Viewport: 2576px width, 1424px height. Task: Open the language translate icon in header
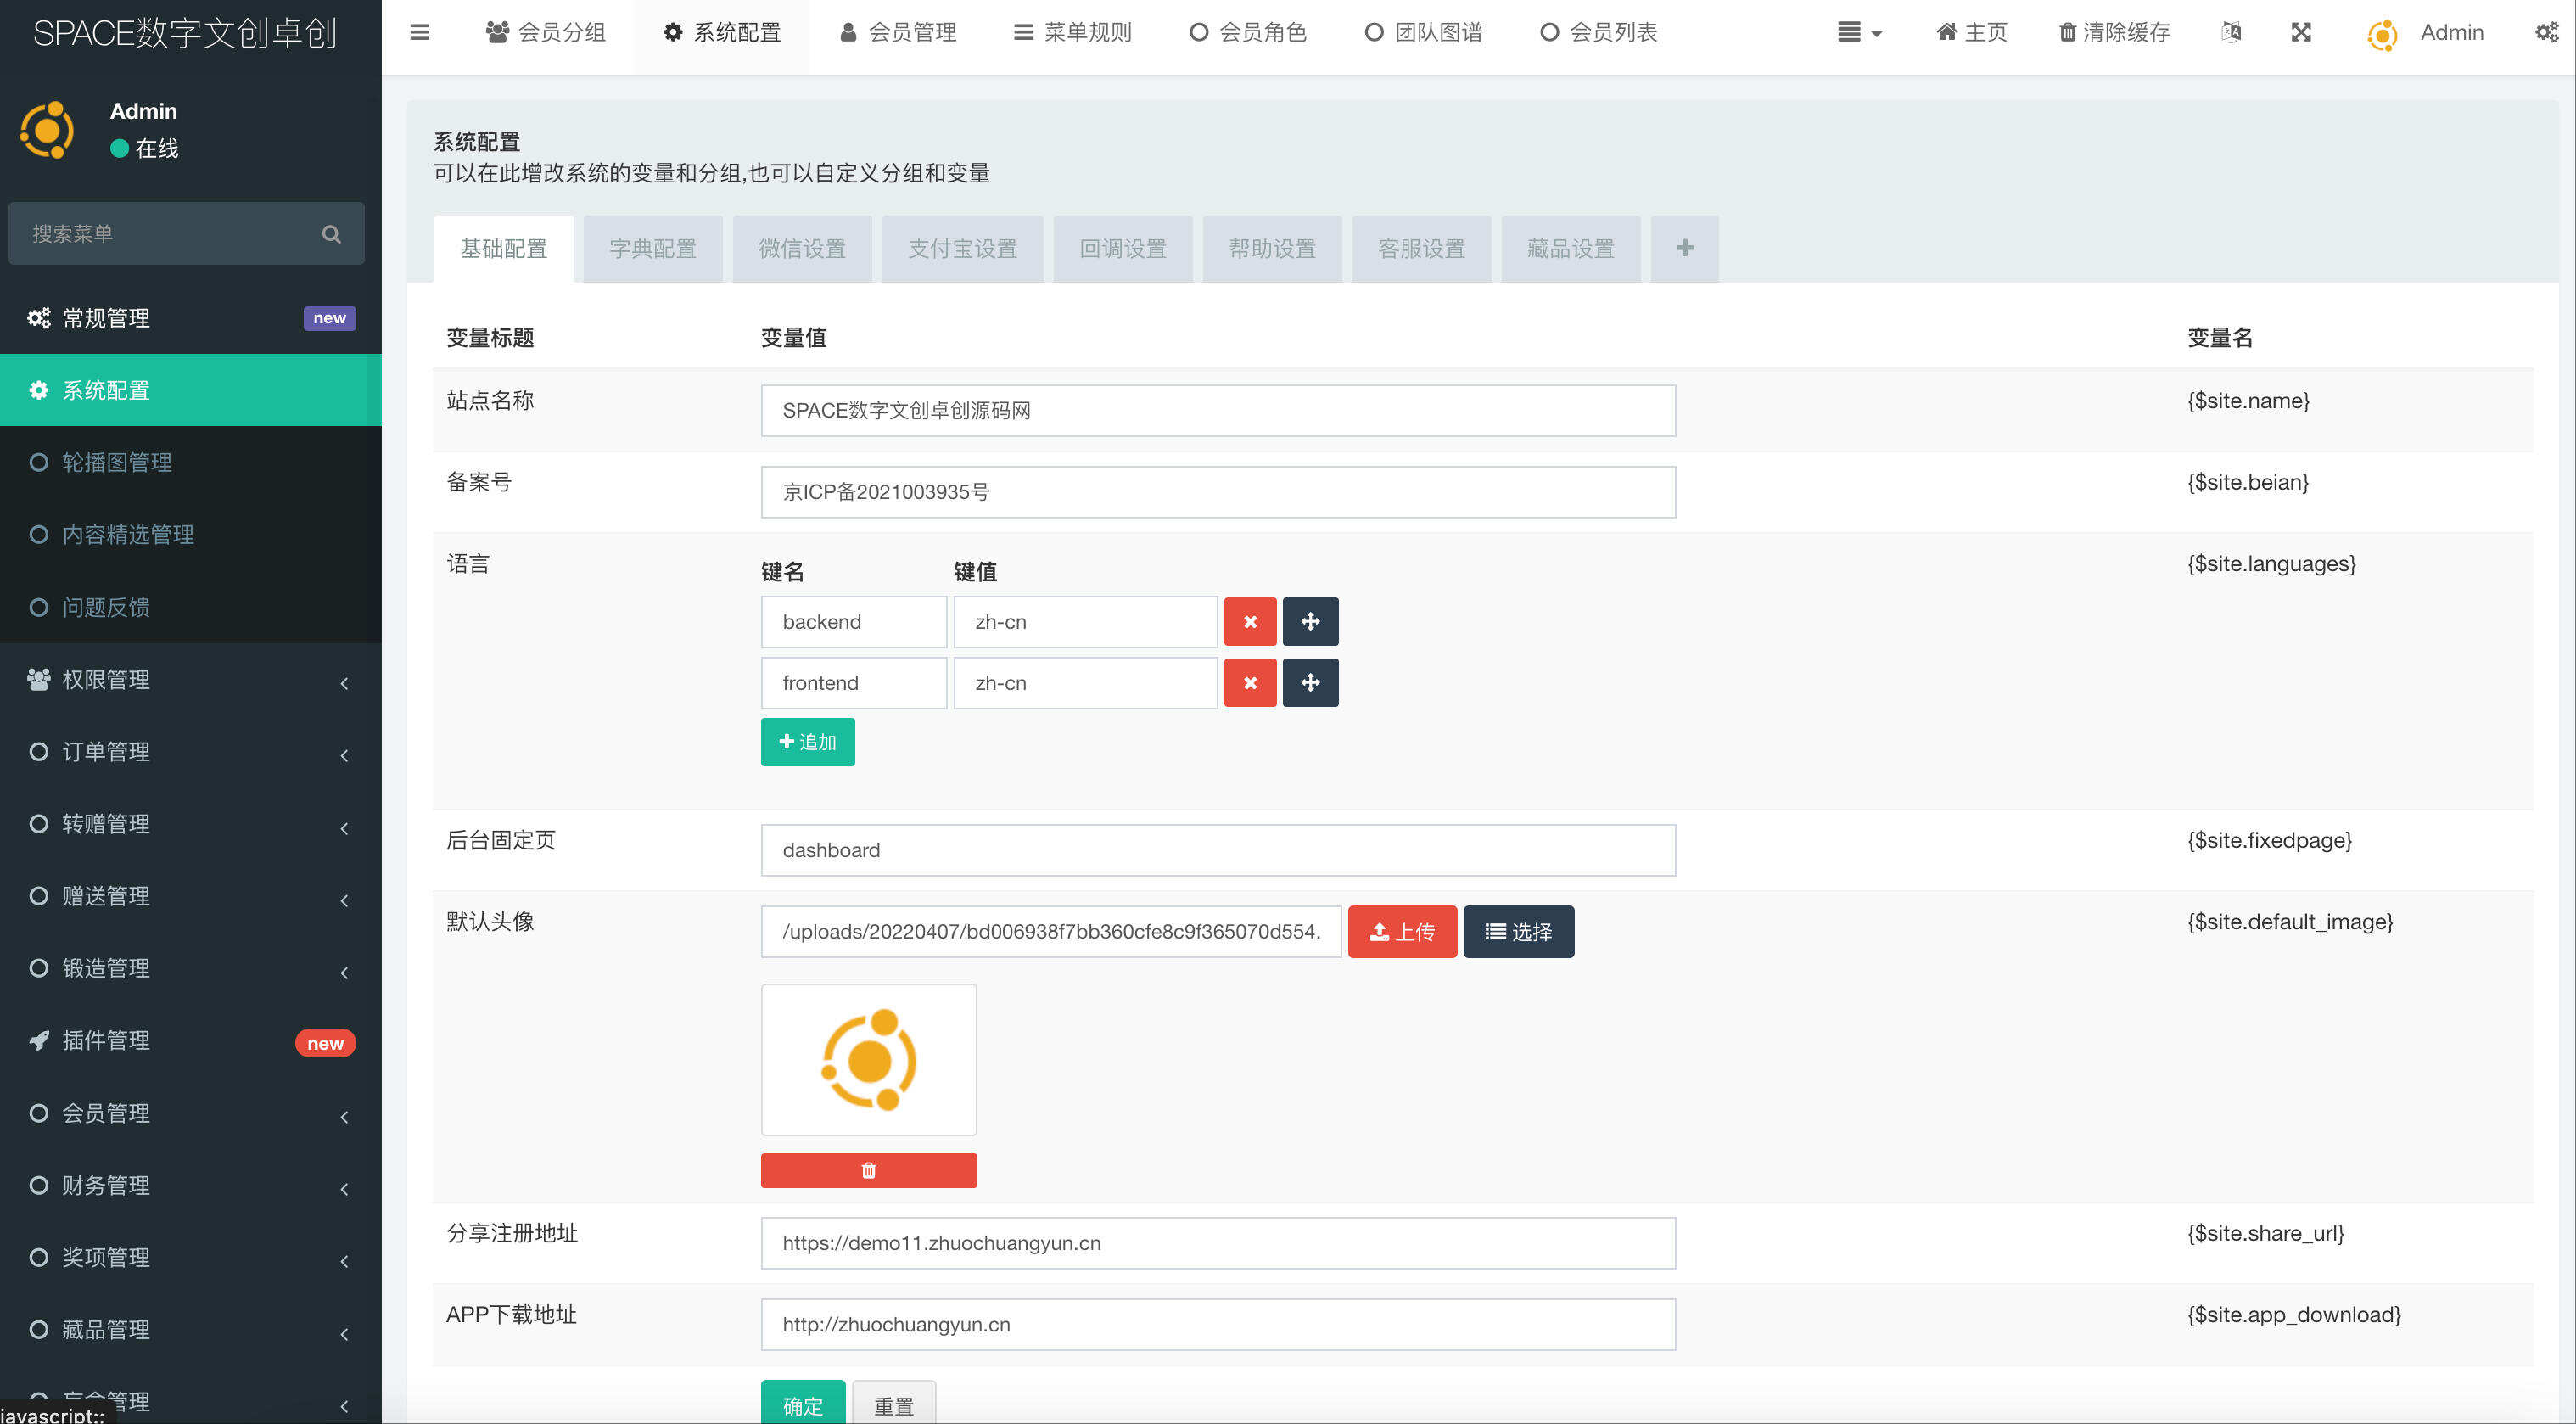[x=2231, y=32]
